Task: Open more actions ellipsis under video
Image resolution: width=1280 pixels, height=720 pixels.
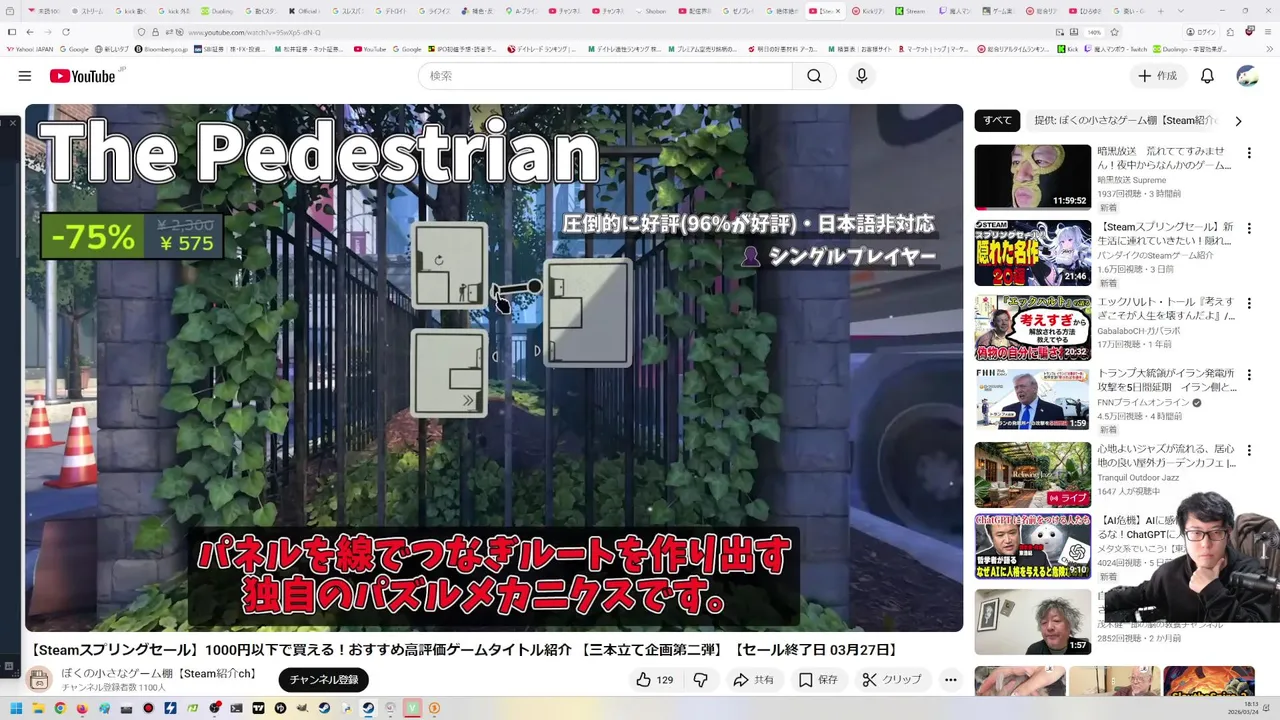Action: point(951,680)
